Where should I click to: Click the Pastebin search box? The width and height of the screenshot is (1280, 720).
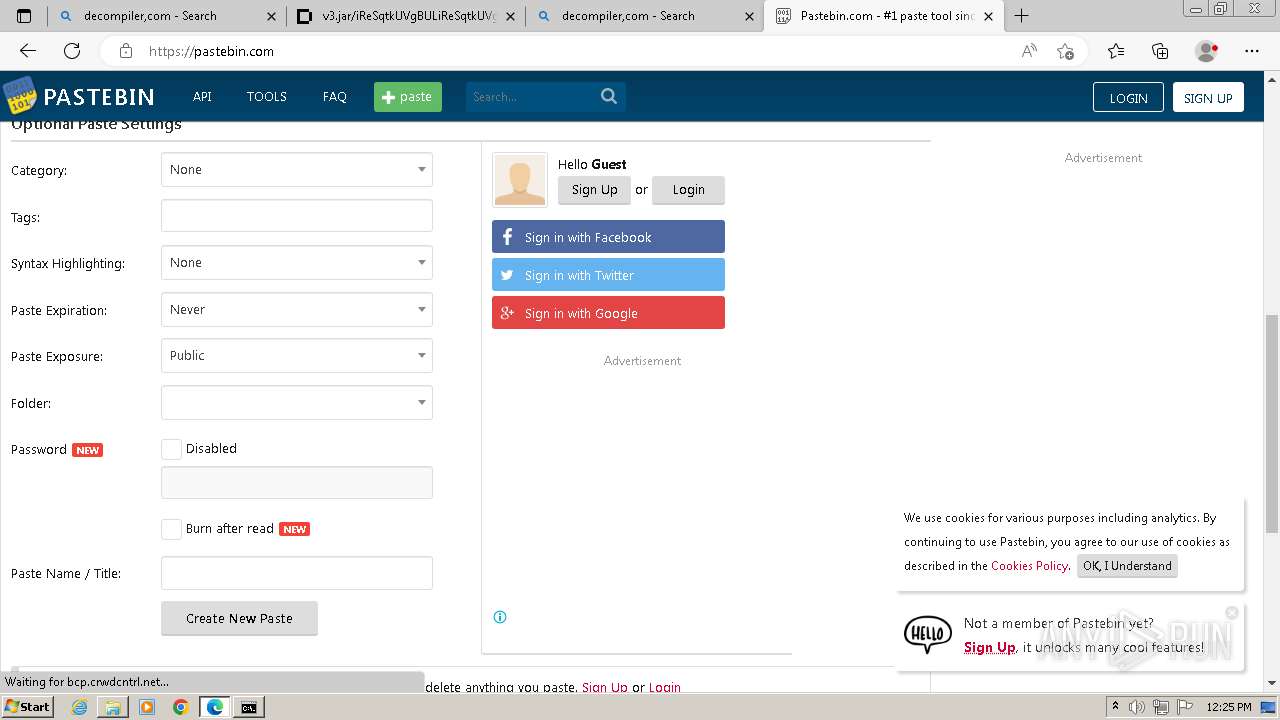[x=532, y=97]
